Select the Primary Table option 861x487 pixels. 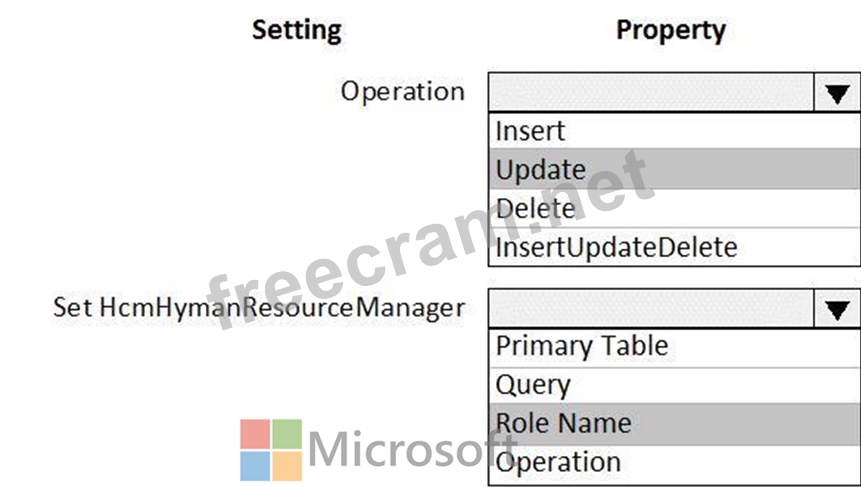(x=582, y=346)
